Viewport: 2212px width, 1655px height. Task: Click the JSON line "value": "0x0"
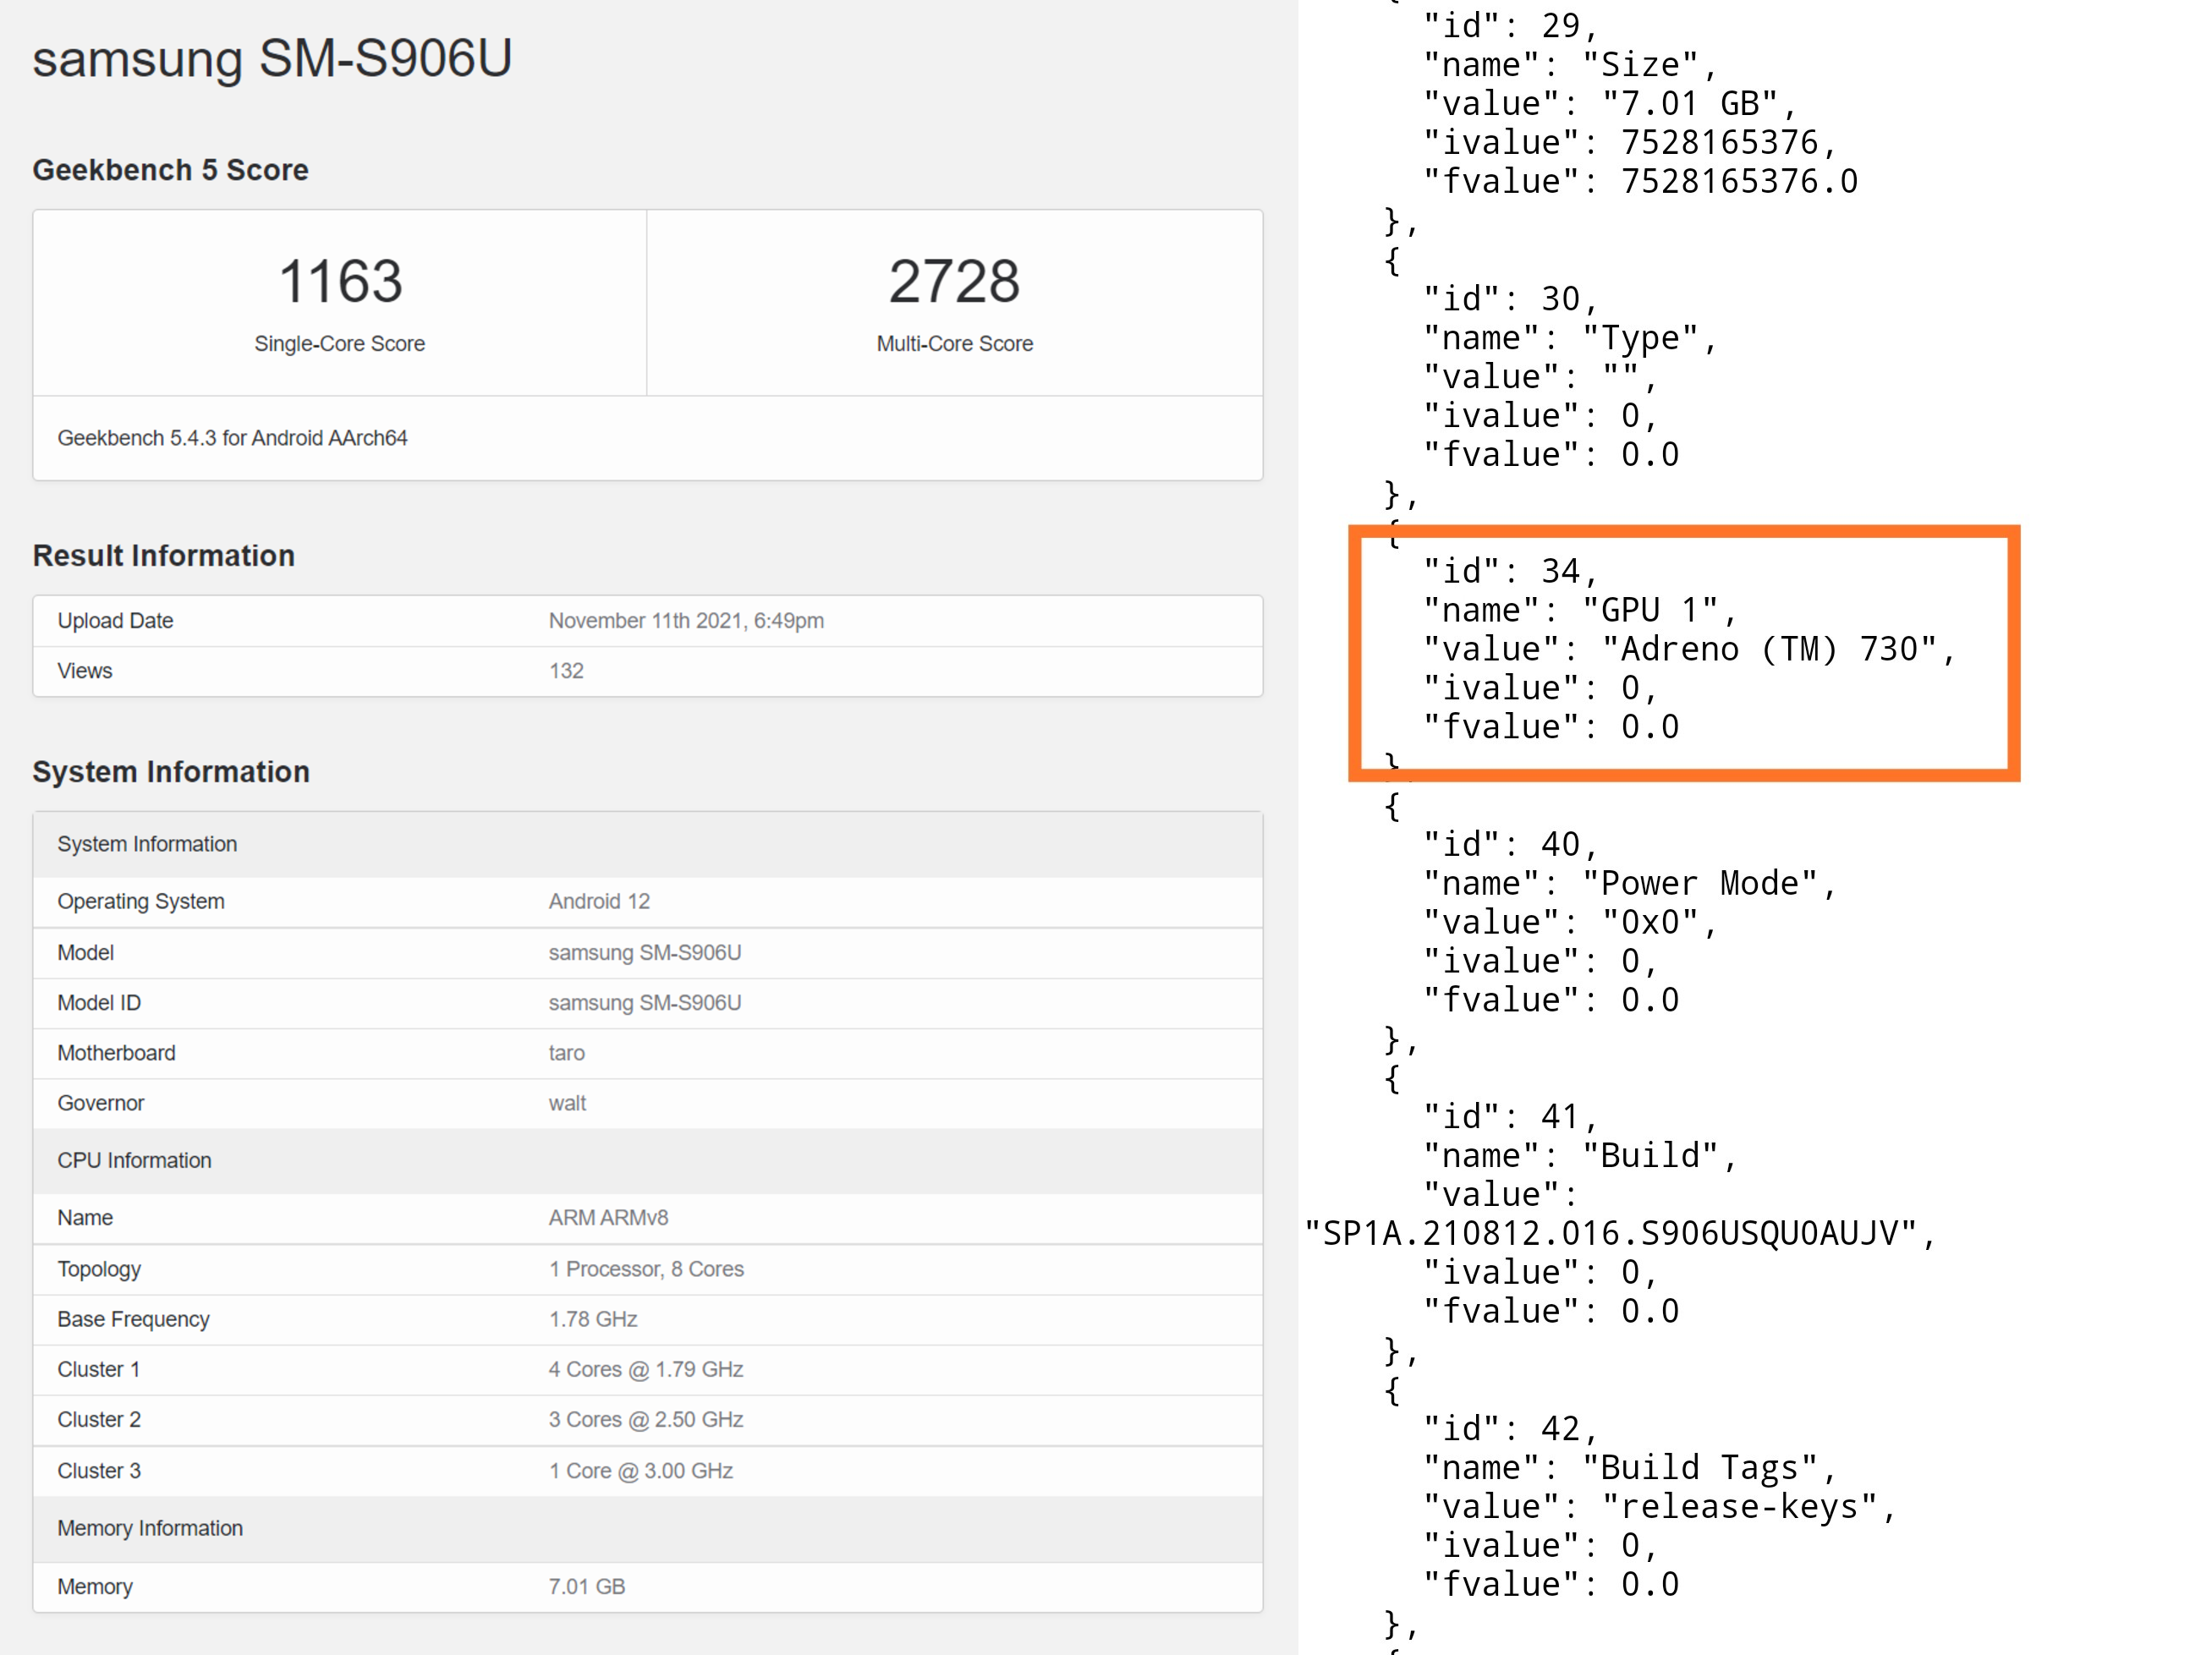(1570, 922)
